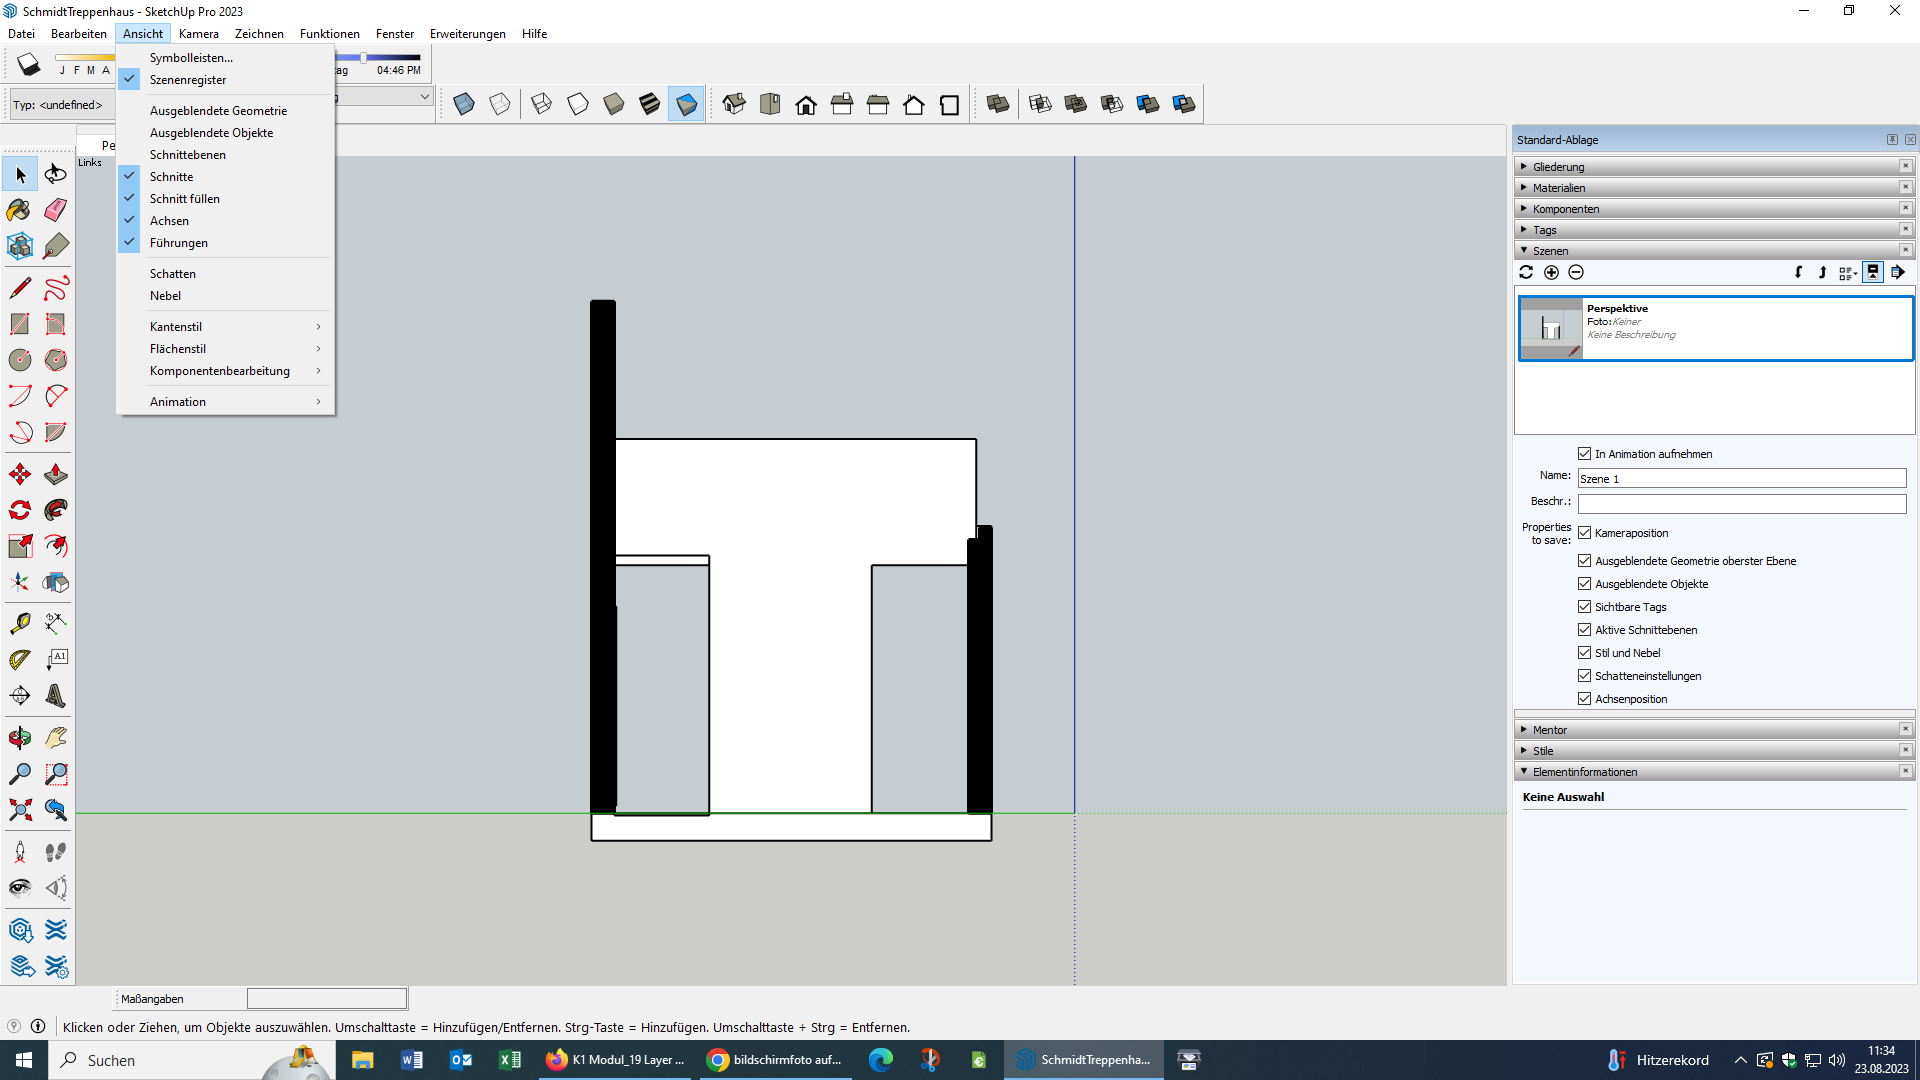This screenshot has height=1080, width=1920.
Task: Expand the Tags panel
Action: point(1544,230)
